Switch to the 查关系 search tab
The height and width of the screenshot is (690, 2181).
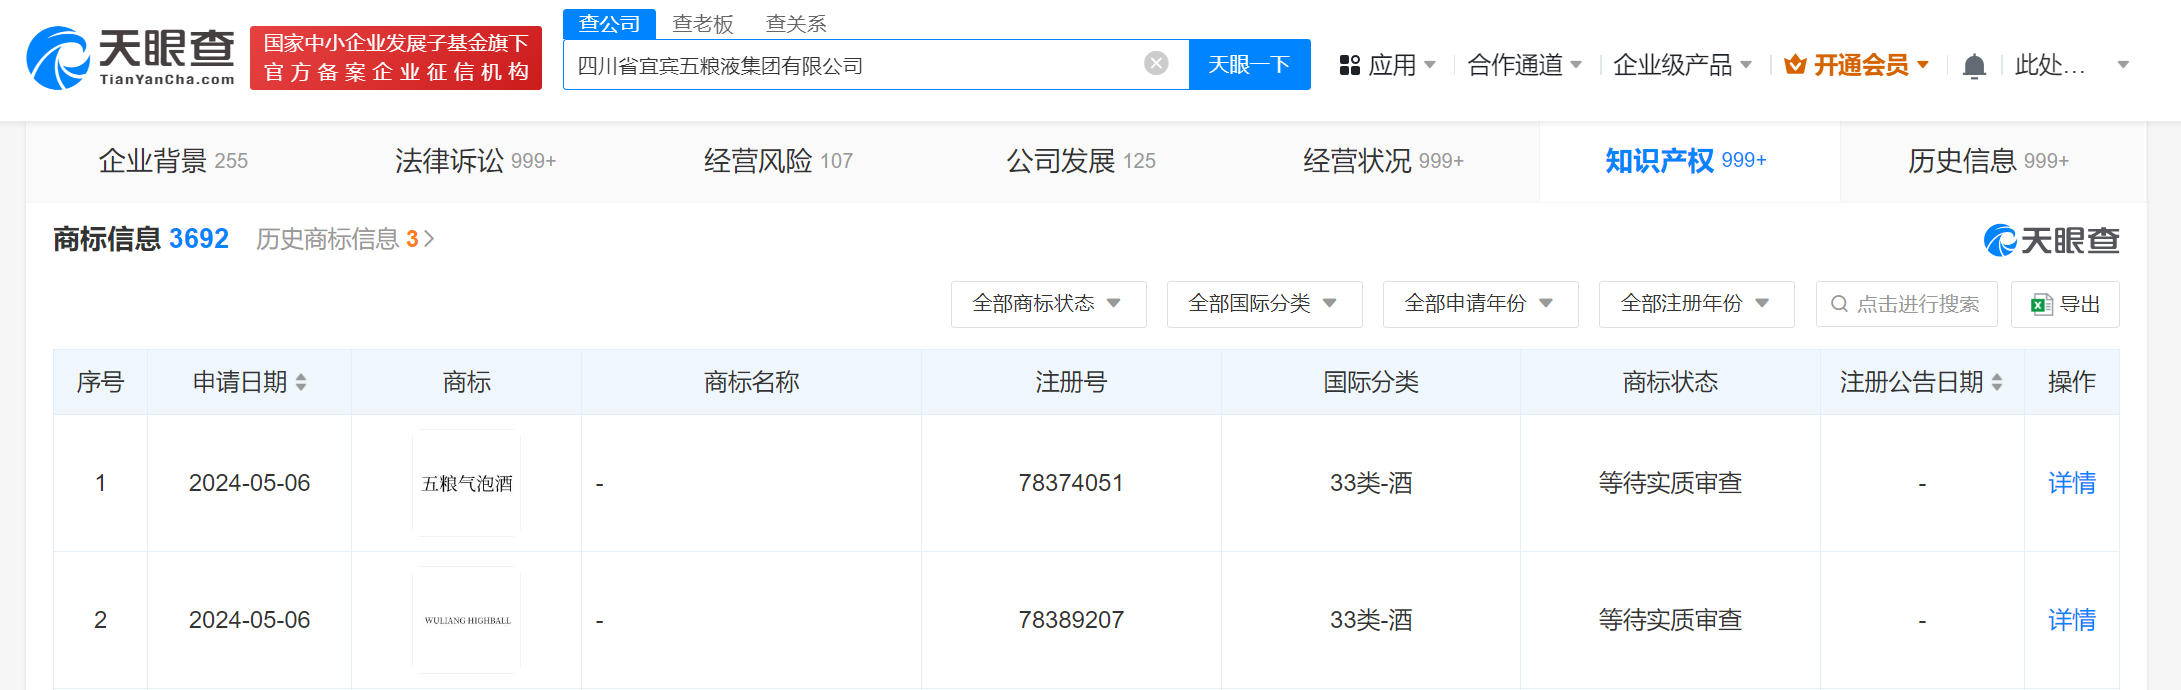[x=796, y=24]
